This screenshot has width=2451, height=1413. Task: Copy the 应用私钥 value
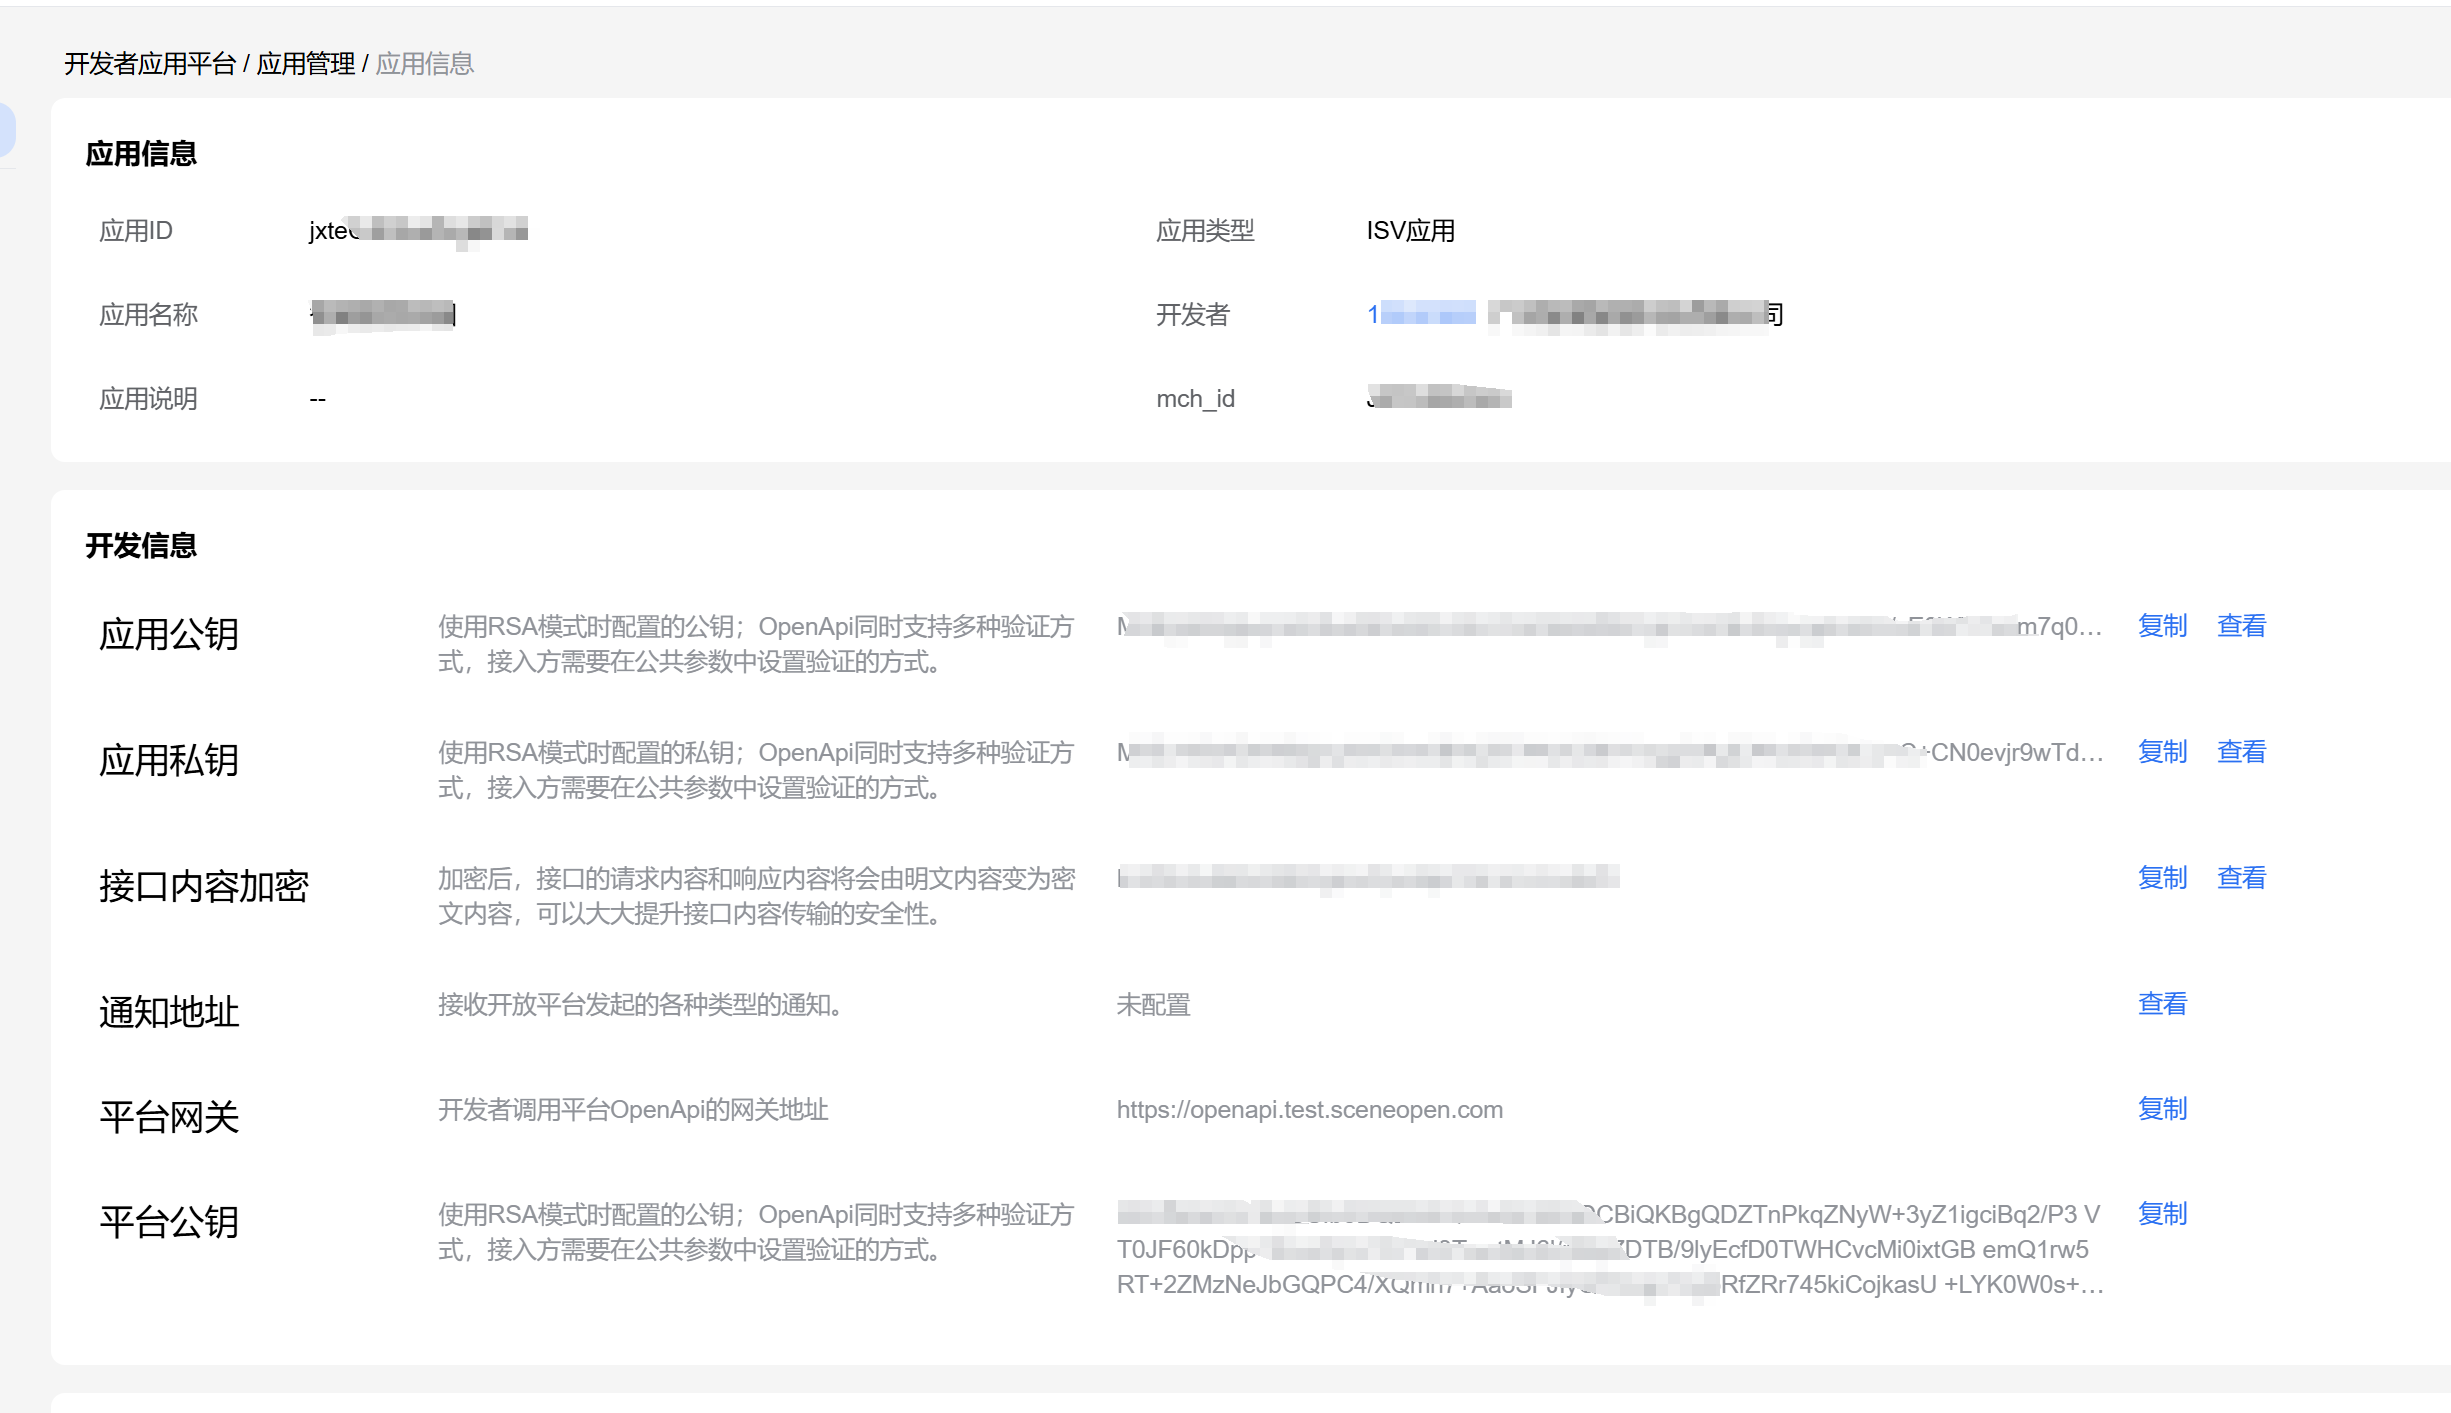coord(2161,752)
